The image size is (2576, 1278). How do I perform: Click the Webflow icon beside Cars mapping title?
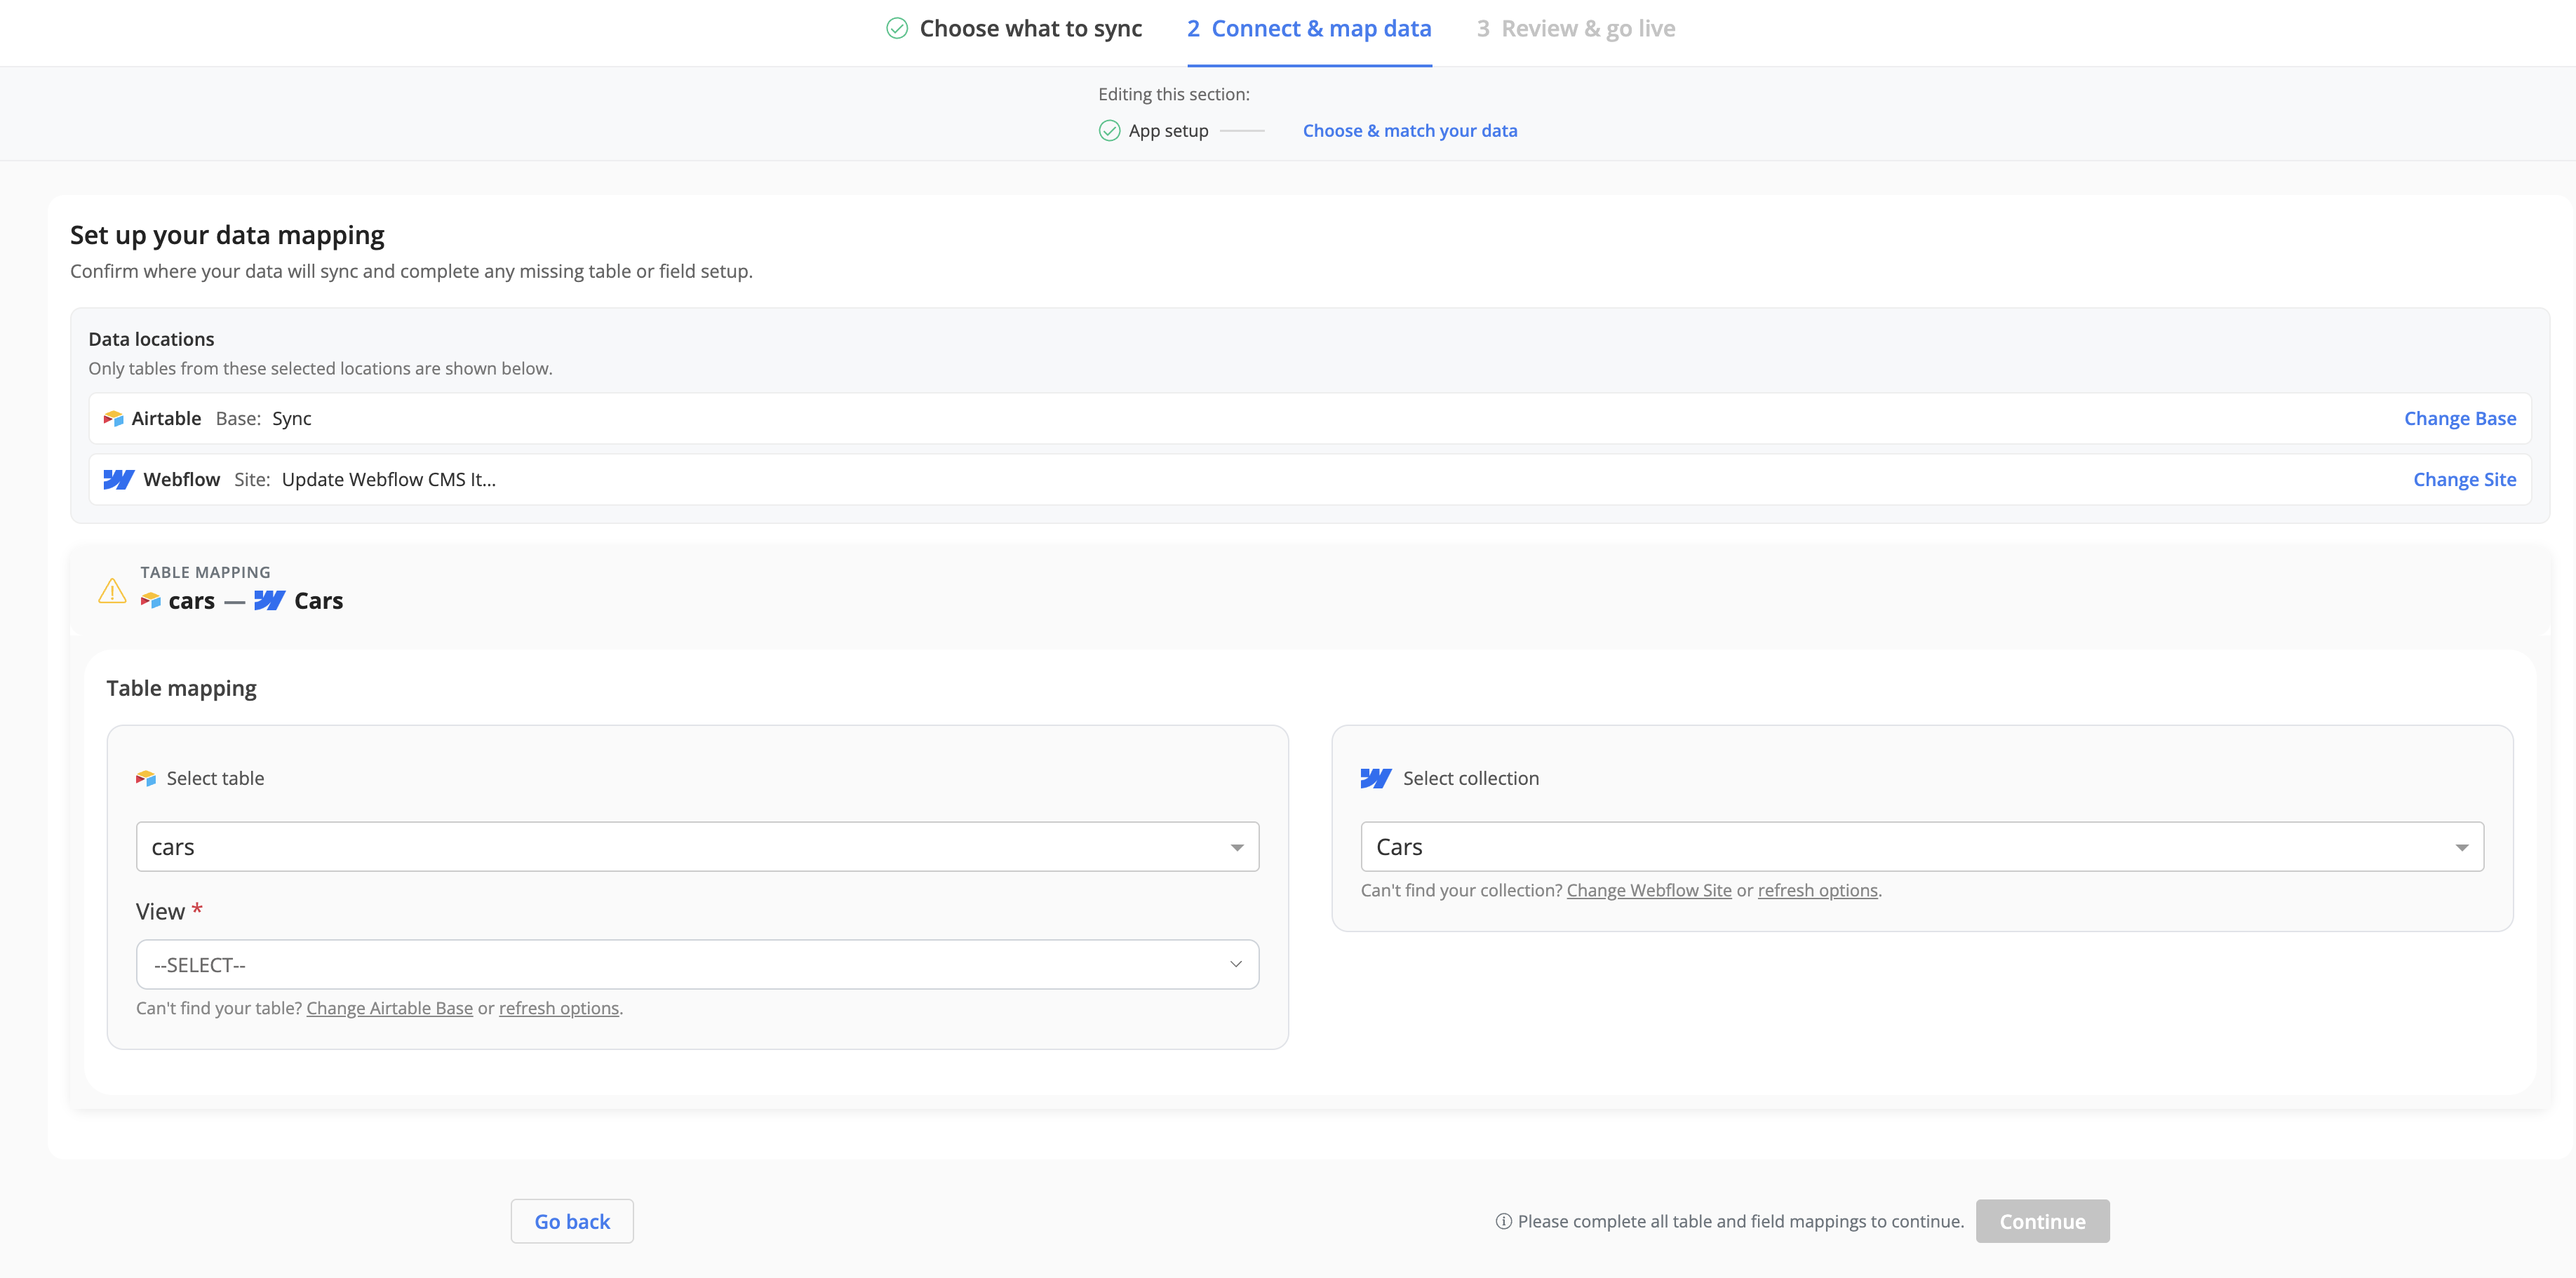[x=269, y=601]
